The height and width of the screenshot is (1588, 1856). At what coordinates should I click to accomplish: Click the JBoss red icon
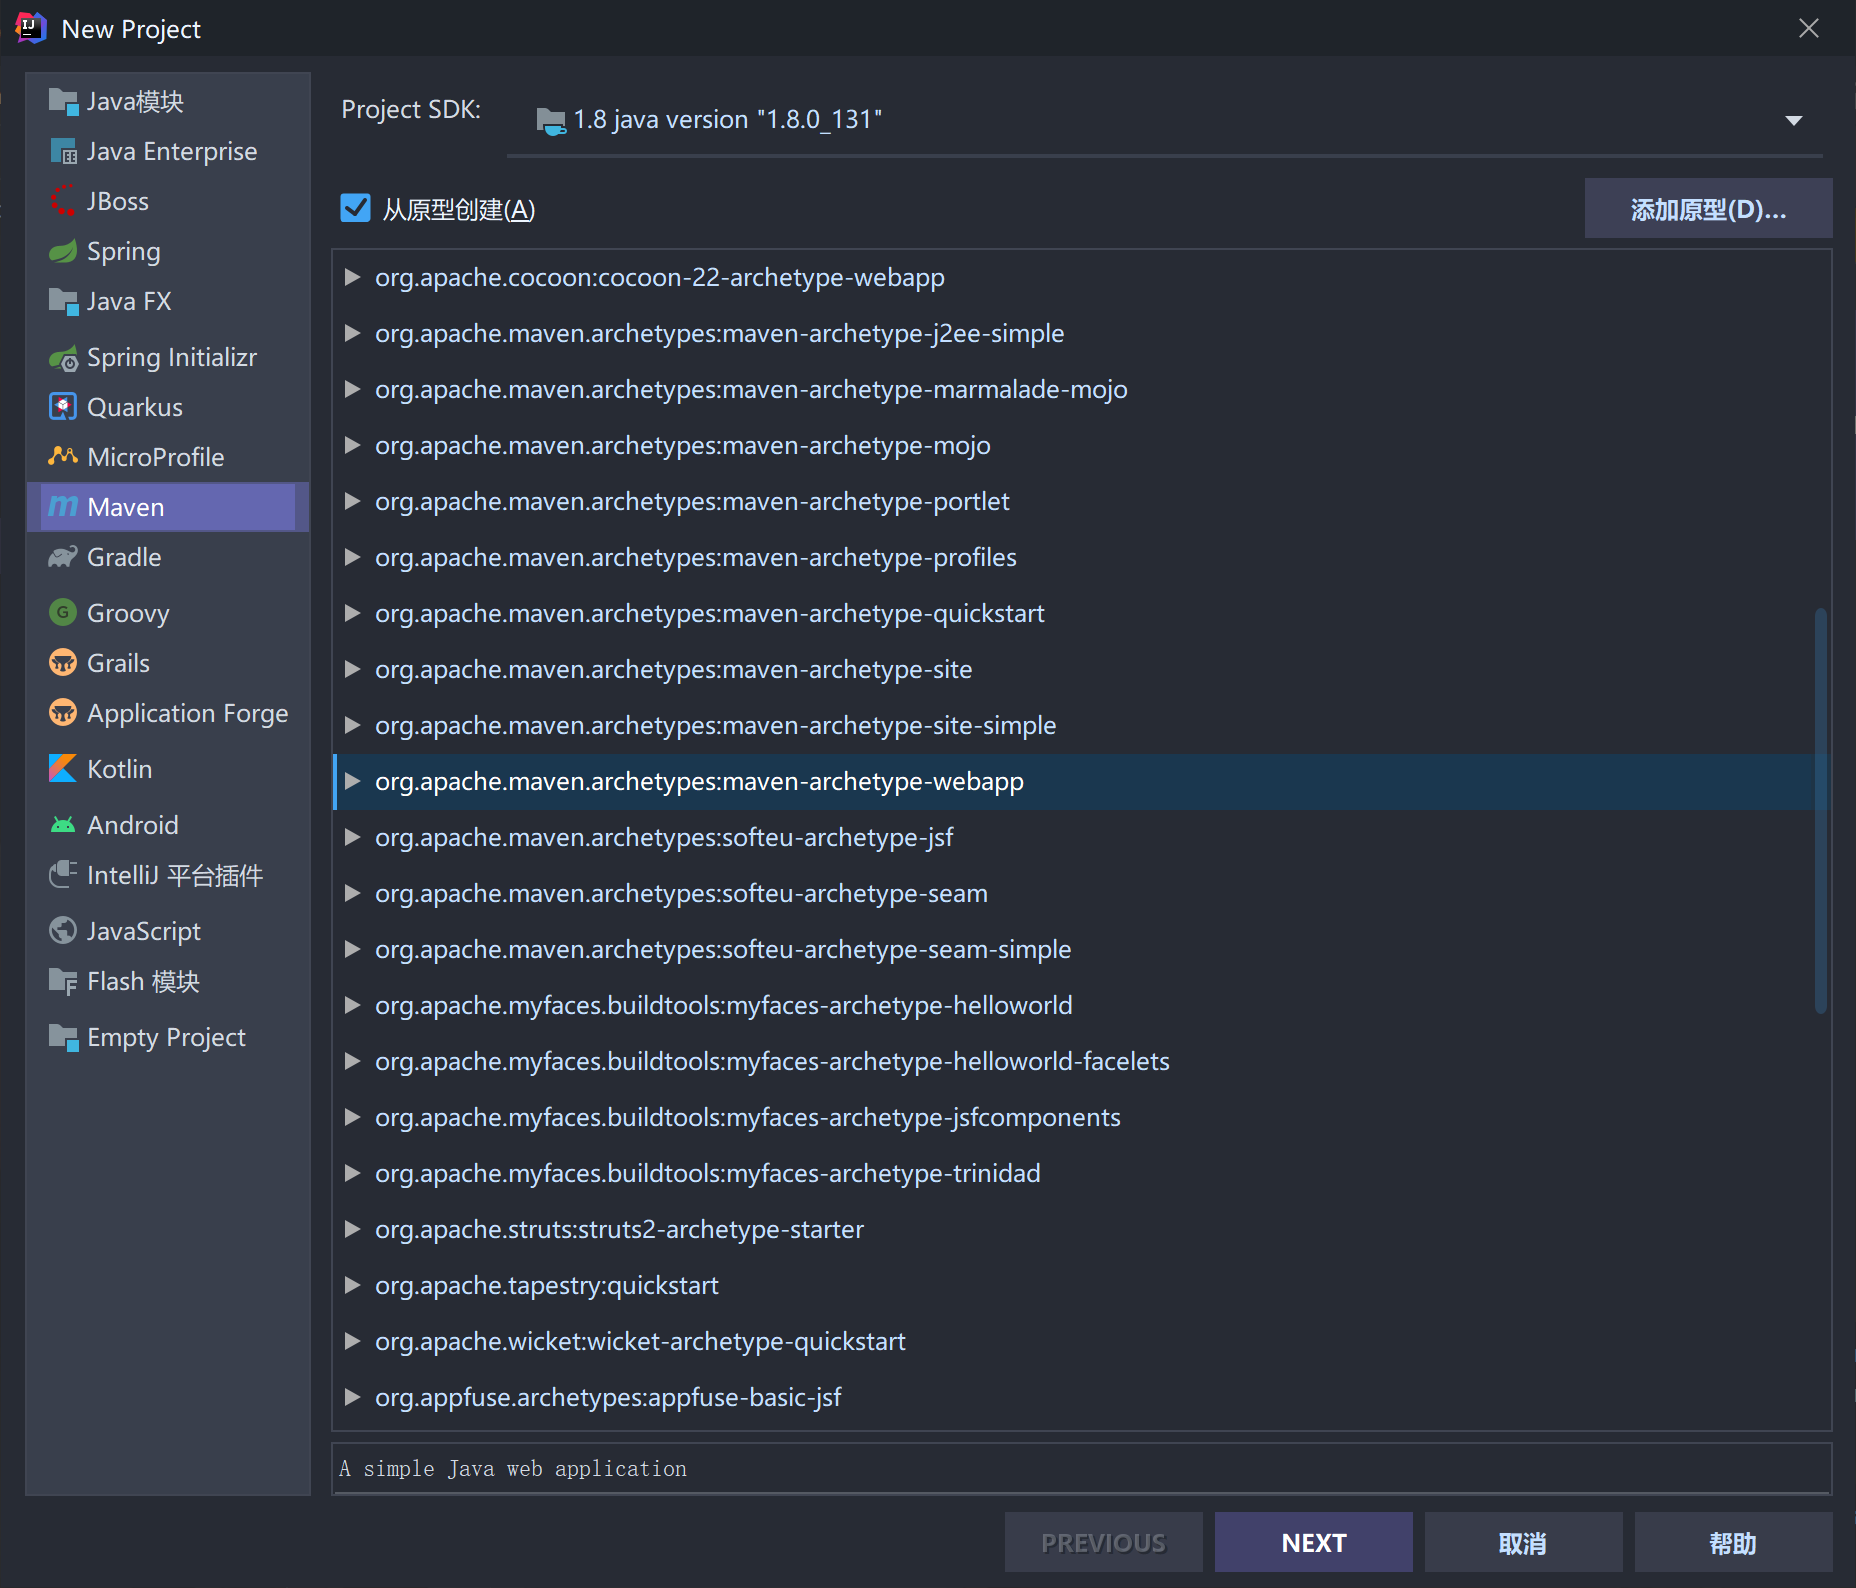(63, 201)
